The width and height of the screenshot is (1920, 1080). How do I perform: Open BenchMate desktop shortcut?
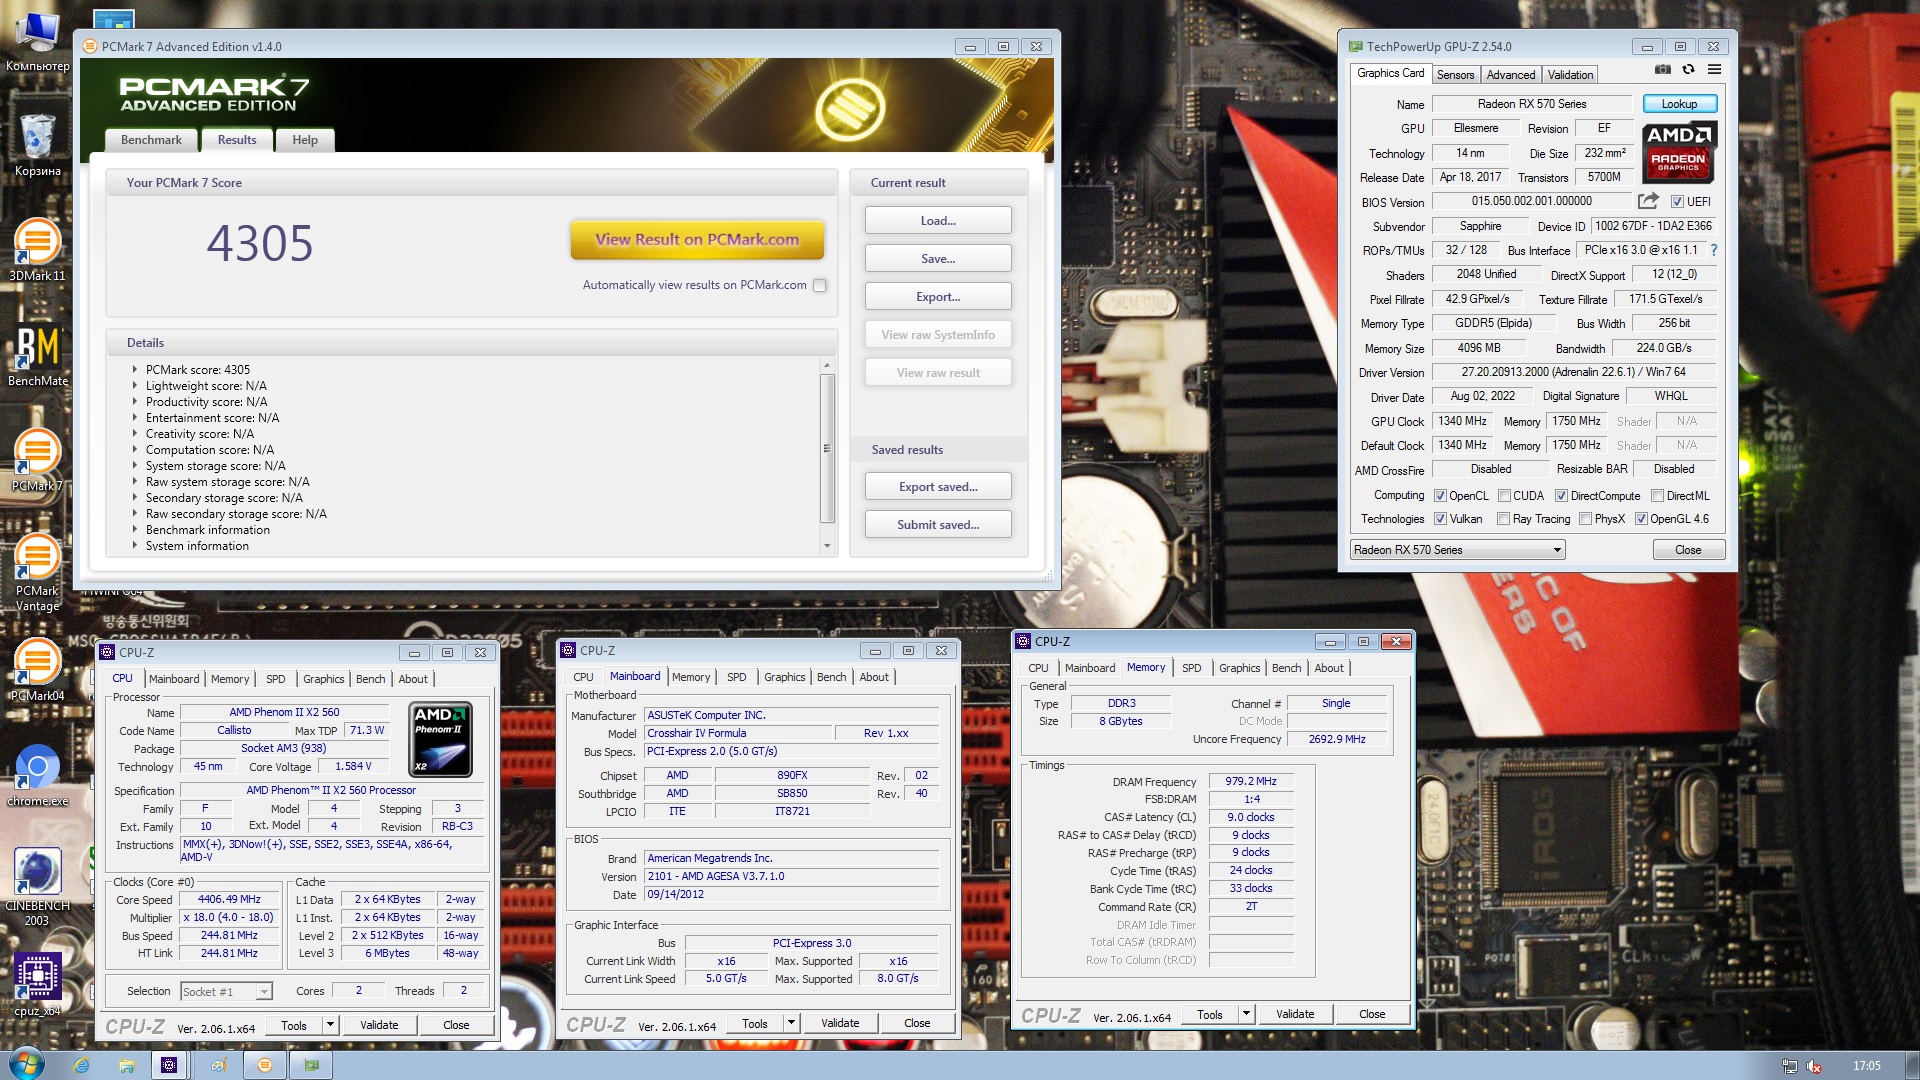pyautogui.click(x=37, y=356)
